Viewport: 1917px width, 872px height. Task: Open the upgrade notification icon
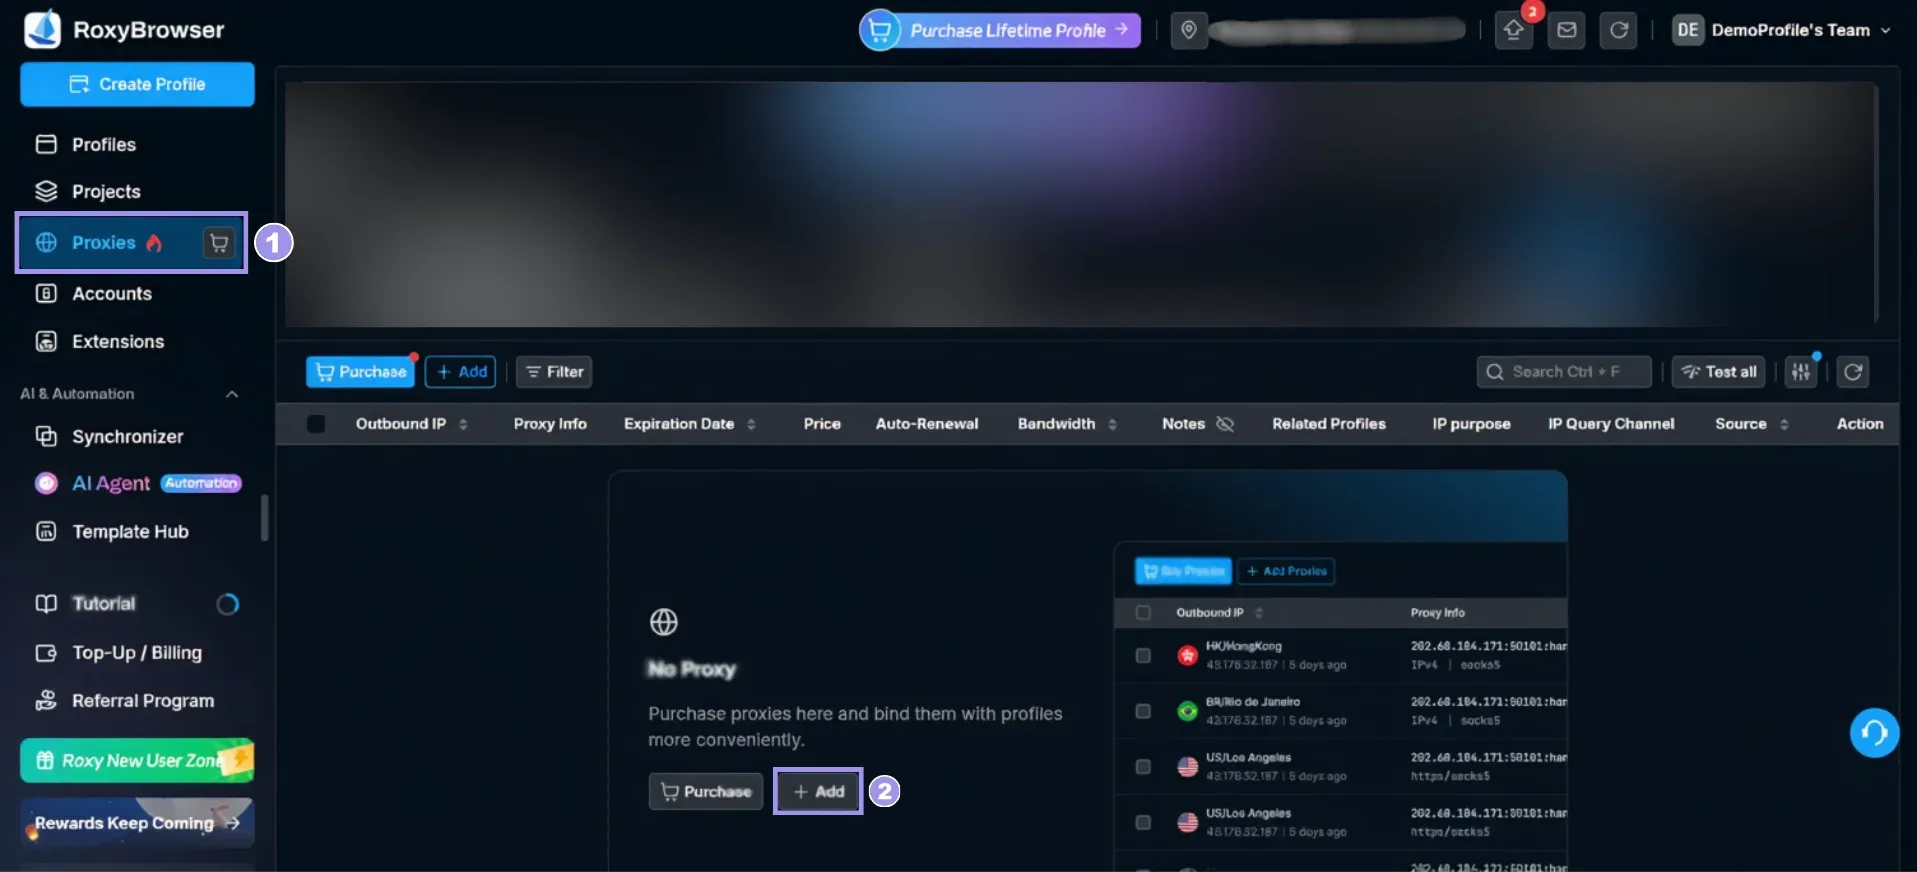pos(1514,30)
